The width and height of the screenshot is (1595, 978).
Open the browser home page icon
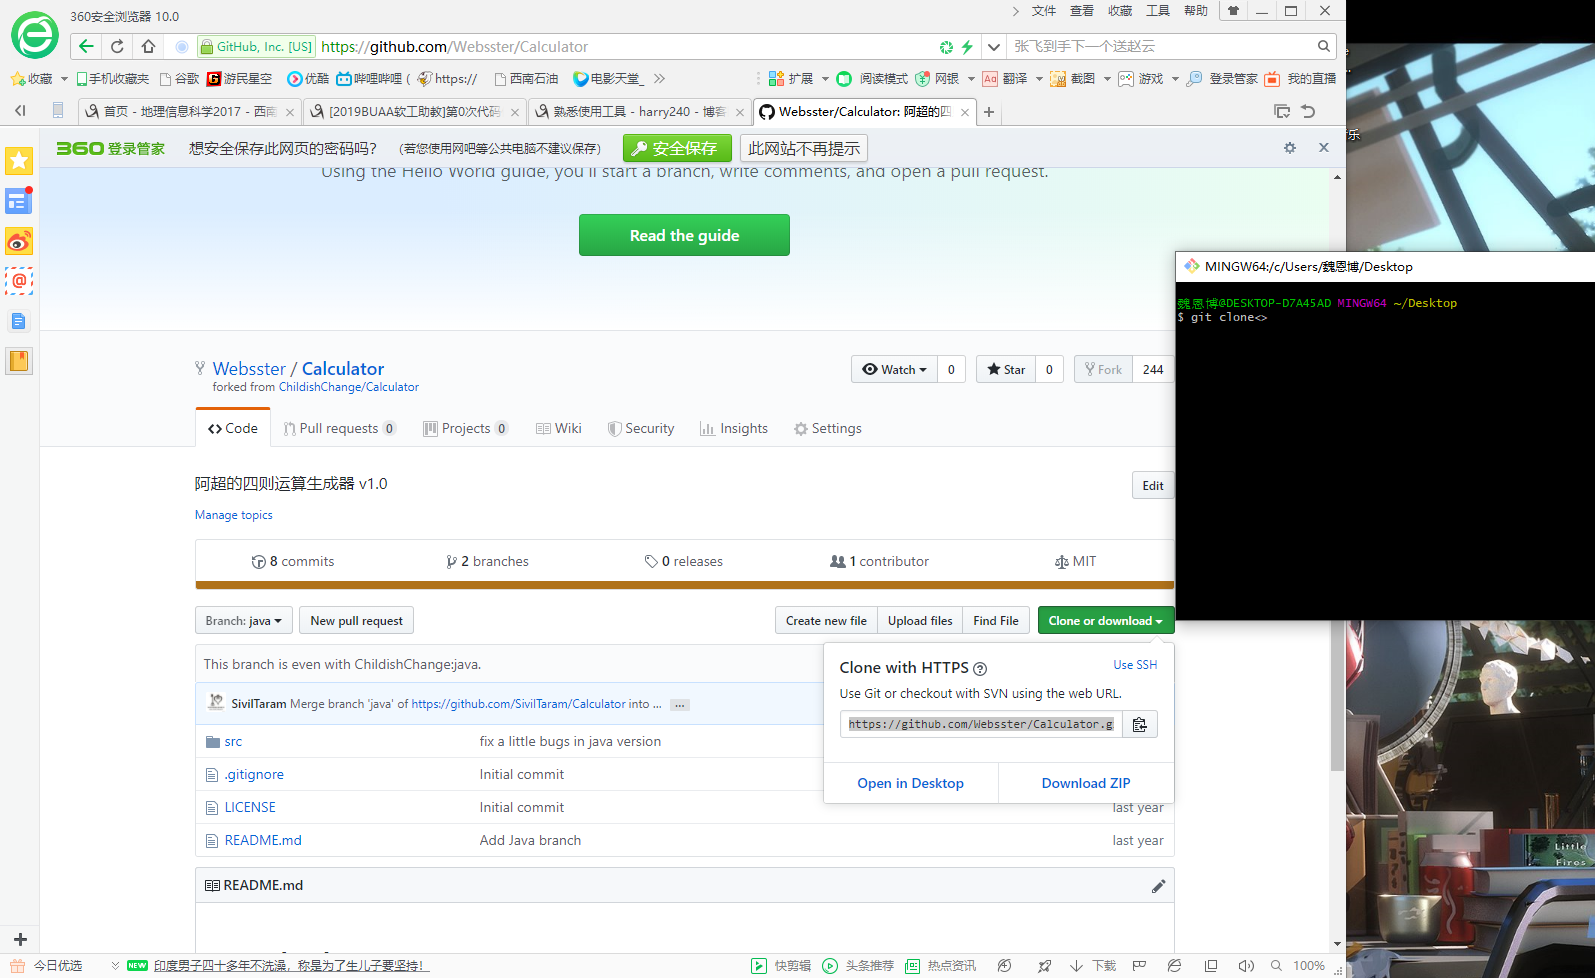[148, 46]
